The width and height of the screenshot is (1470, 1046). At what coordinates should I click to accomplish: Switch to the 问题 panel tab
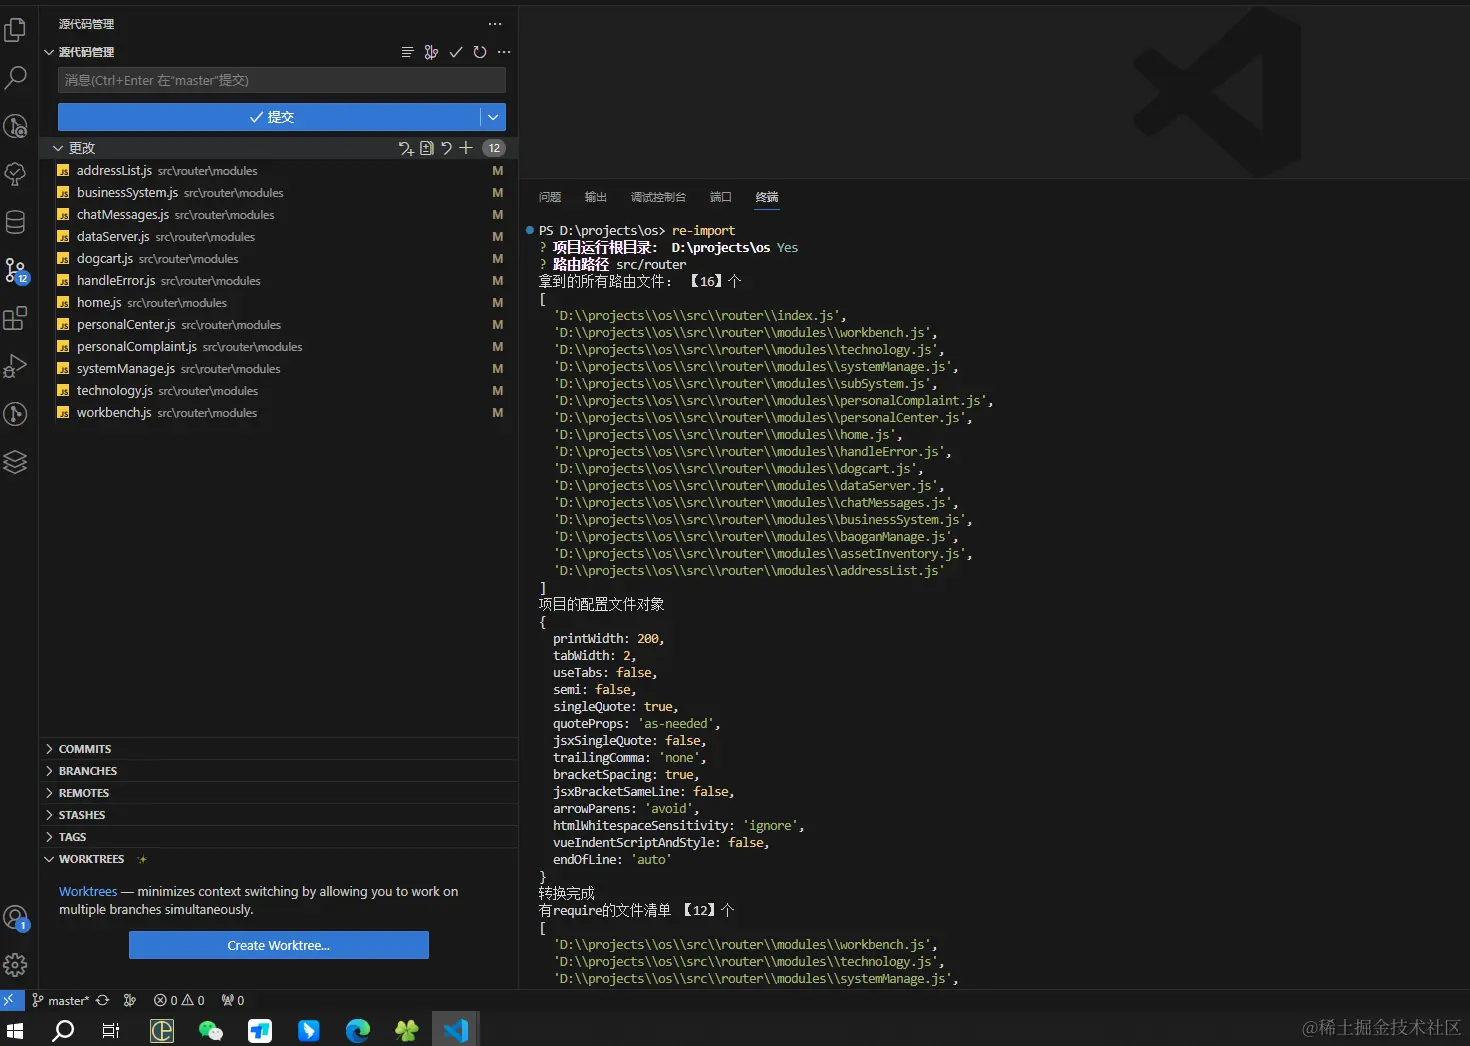coord(550,197)
